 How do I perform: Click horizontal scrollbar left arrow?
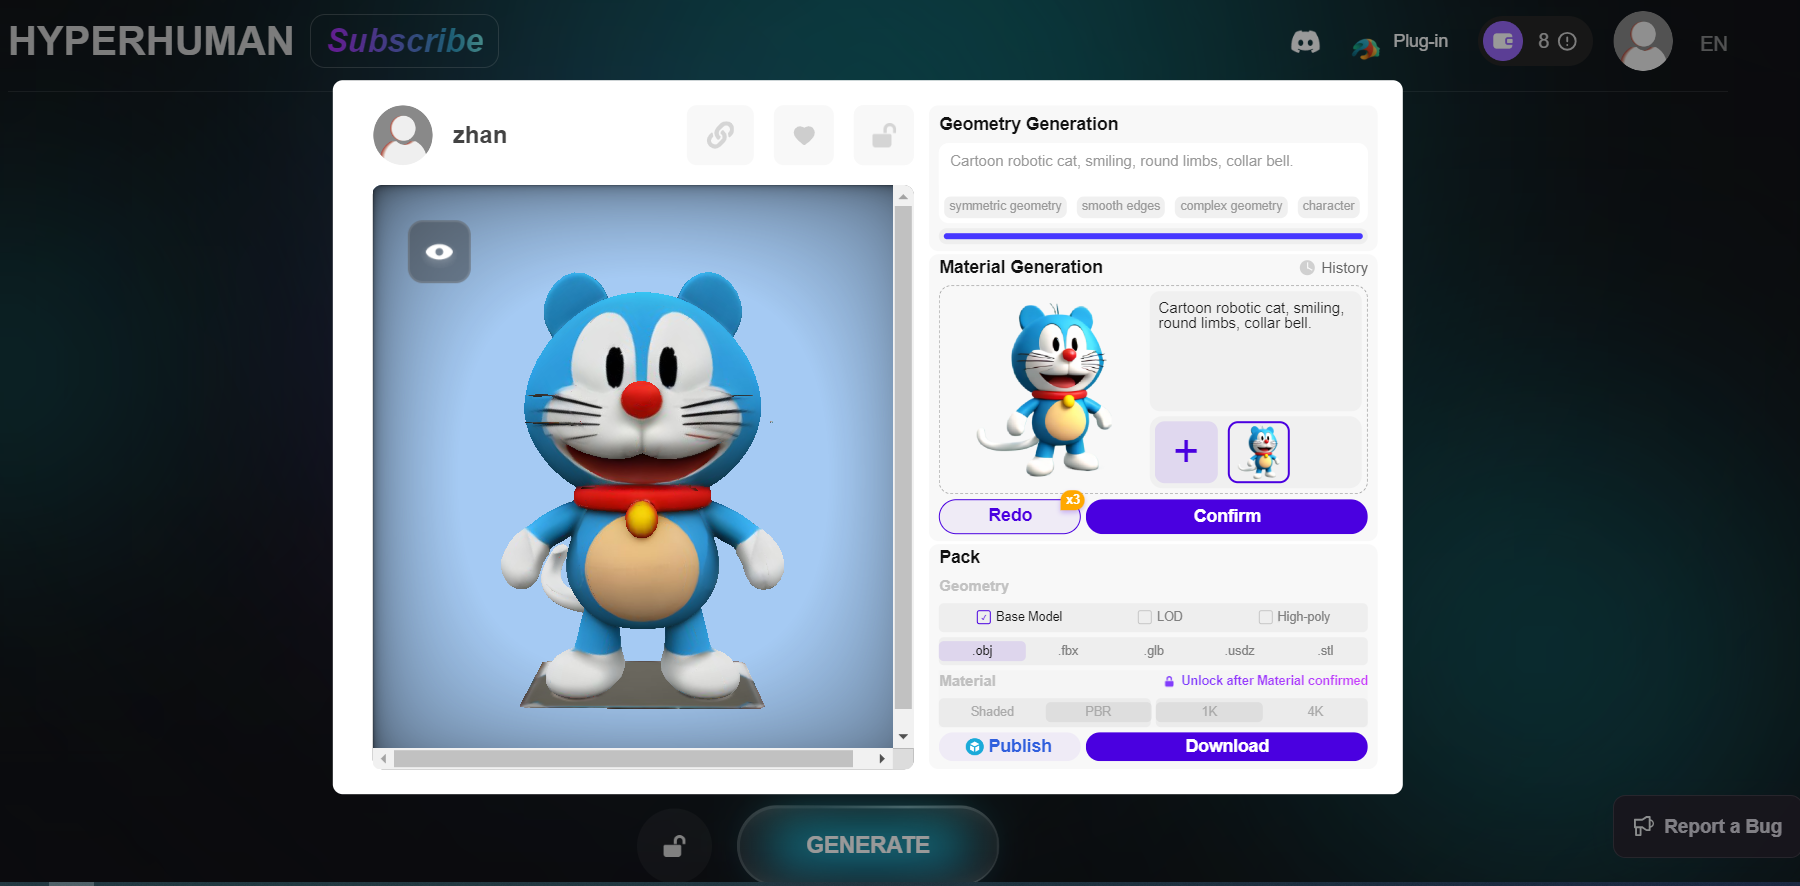384,759
